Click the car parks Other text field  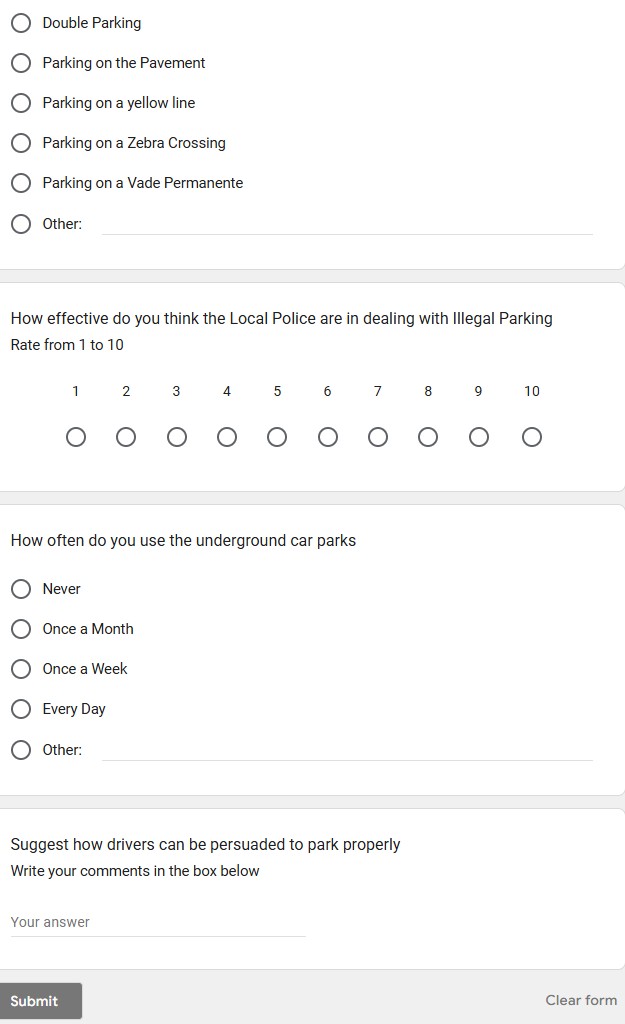(347, 750)
